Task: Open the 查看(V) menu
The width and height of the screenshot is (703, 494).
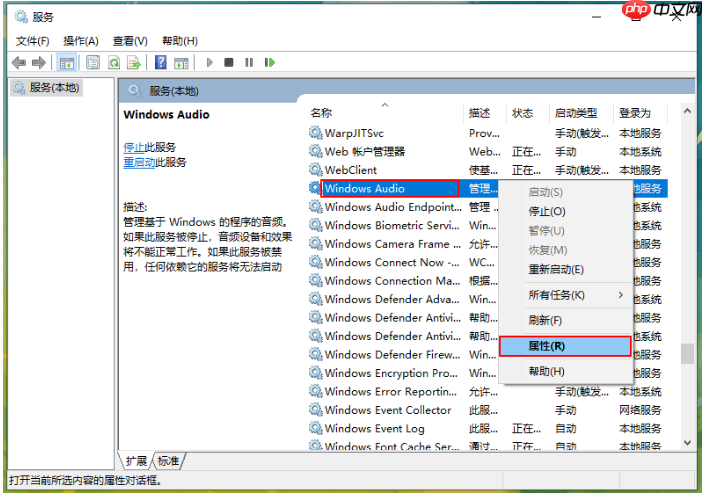Action: 130,41
